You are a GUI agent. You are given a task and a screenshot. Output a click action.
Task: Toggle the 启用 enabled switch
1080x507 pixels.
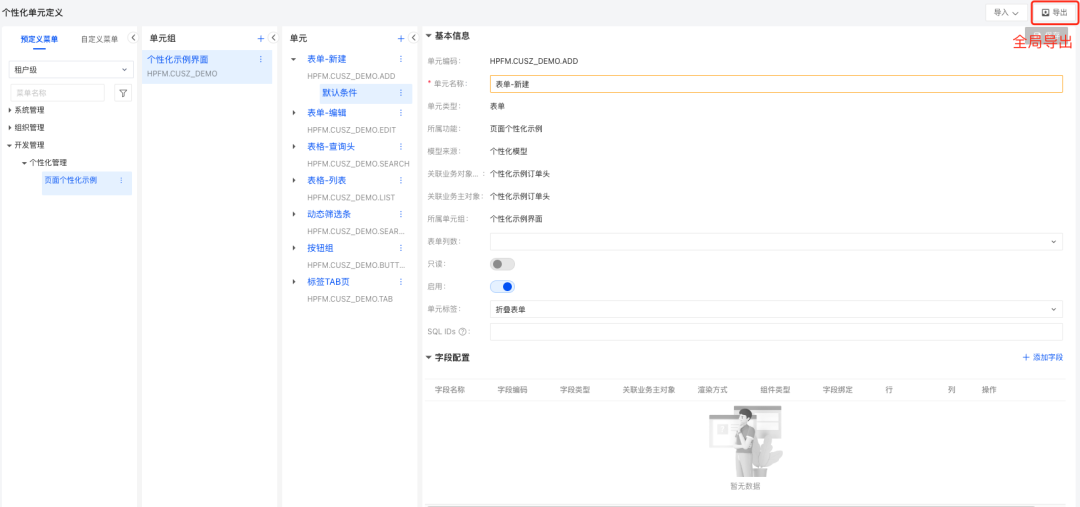[x=502, y=287]
